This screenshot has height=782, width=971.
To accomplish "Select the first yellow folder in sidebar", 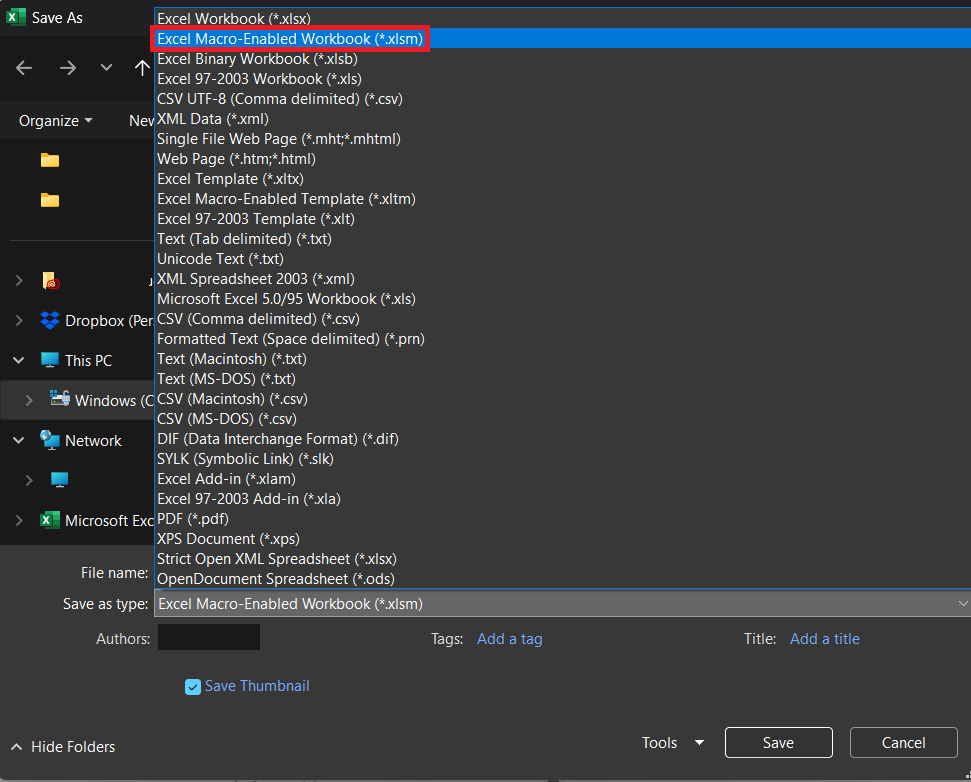I will pos(50,160).
